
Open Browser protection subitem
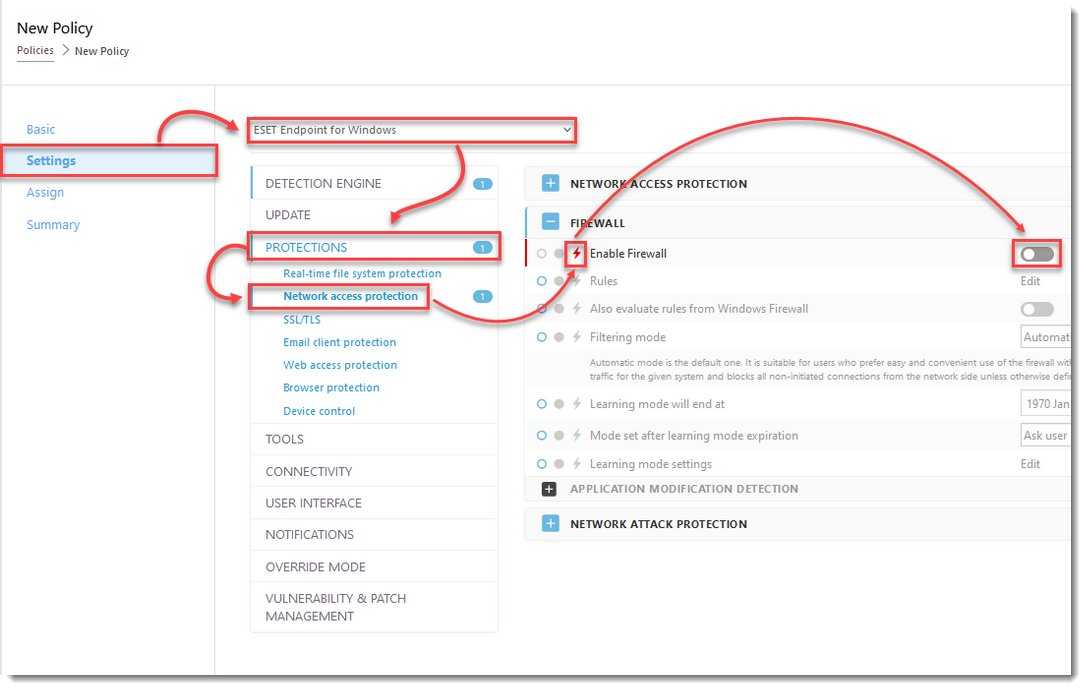coord(331,388)
